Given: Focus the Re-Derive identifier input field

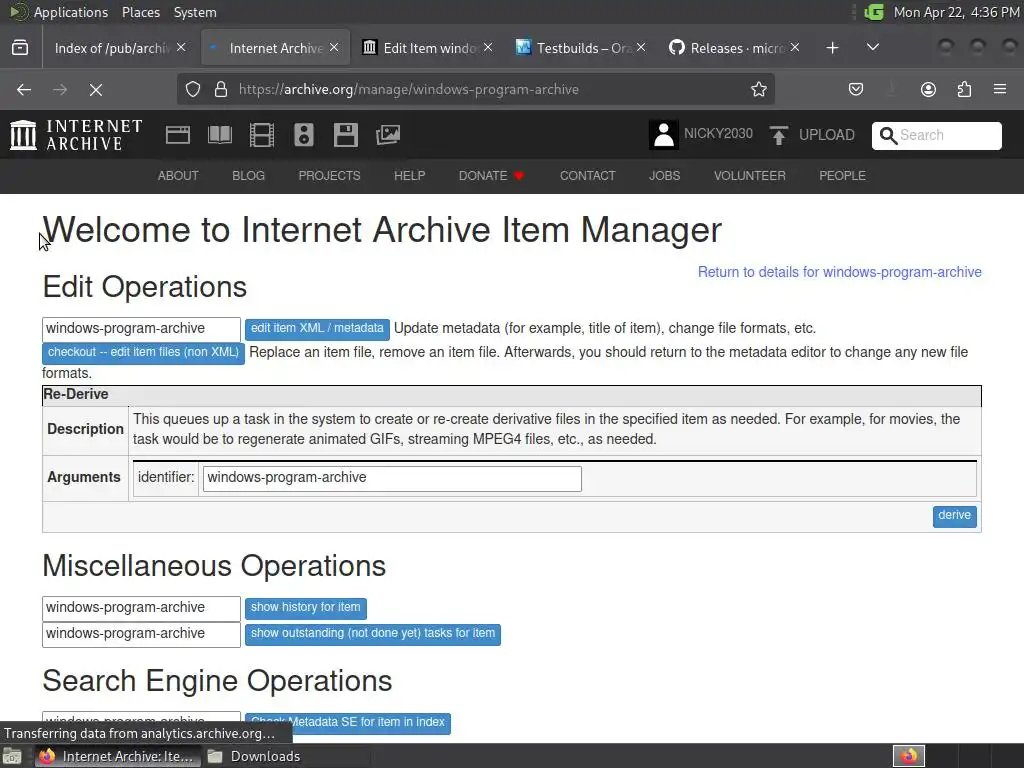Looking at the screenshot, I should tap(392, 478).
